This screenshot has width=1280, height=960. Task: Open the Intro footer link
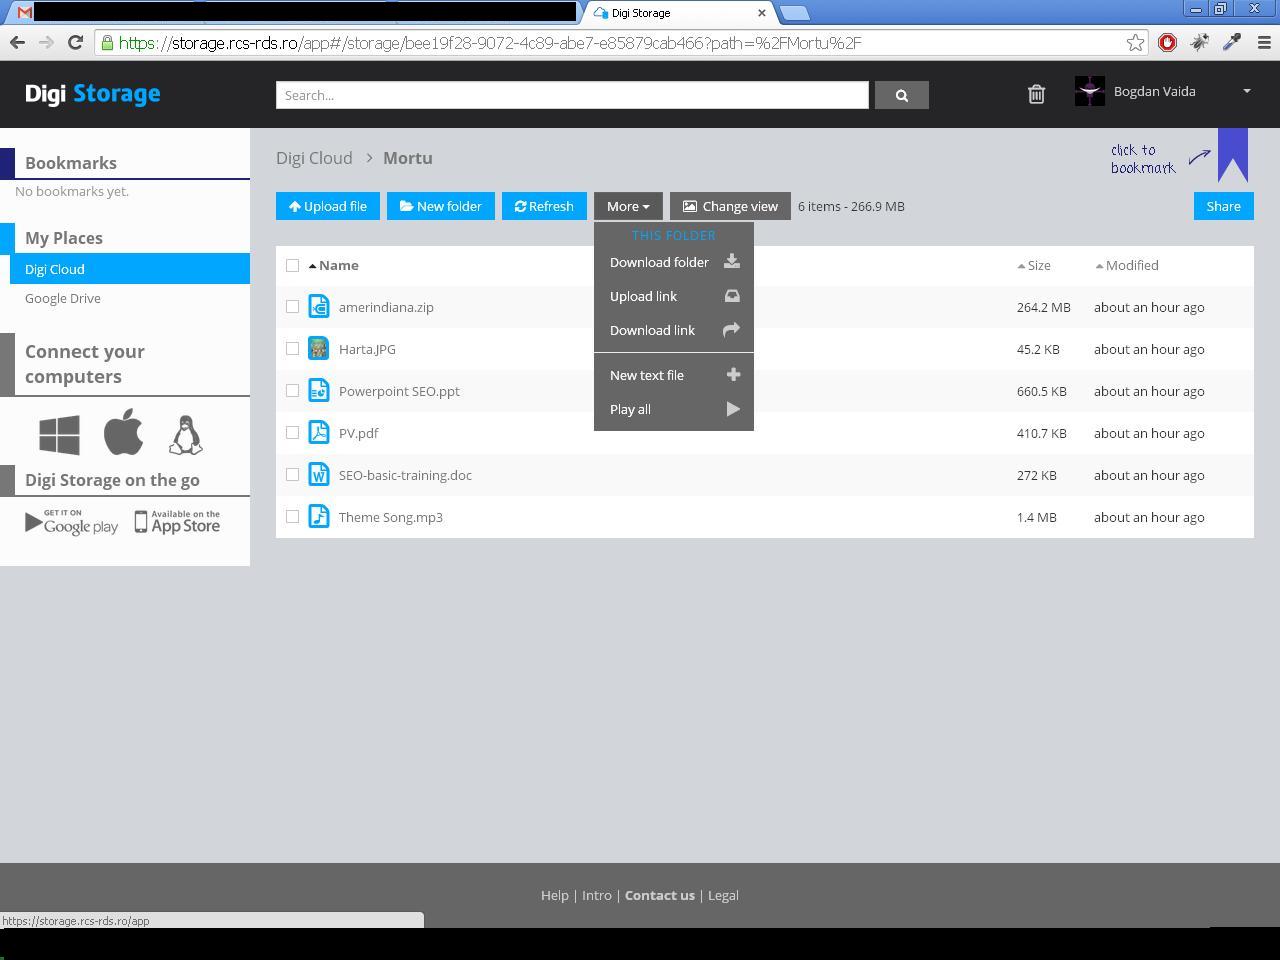pos(597,895)
